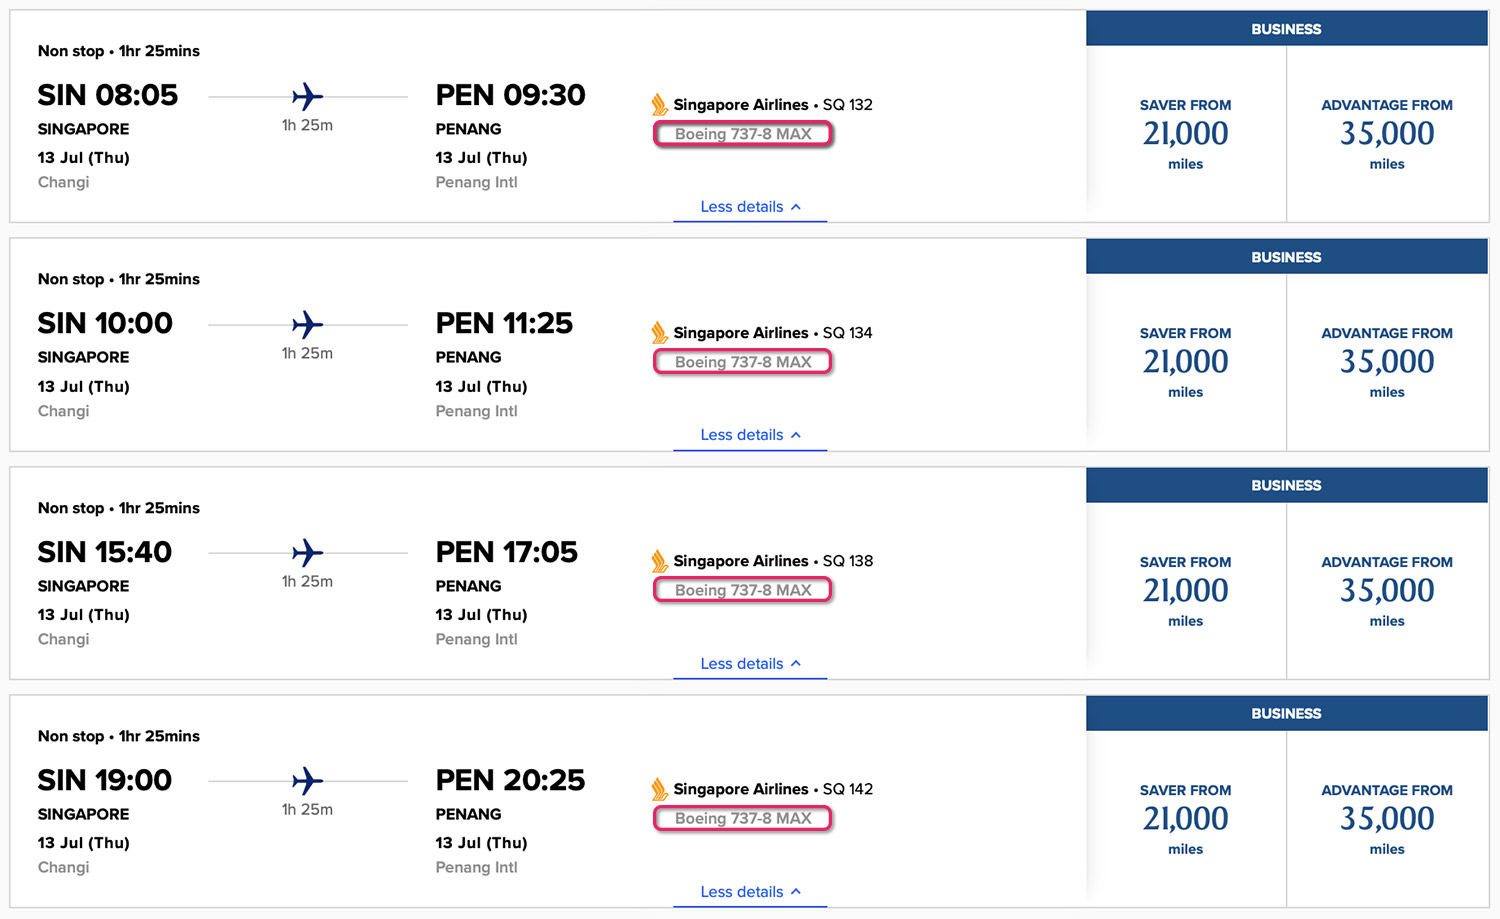Screen dimensions: 1500x919
Task: Click the airplane icon for the 10:00 flight
Action: click(307, 325)
